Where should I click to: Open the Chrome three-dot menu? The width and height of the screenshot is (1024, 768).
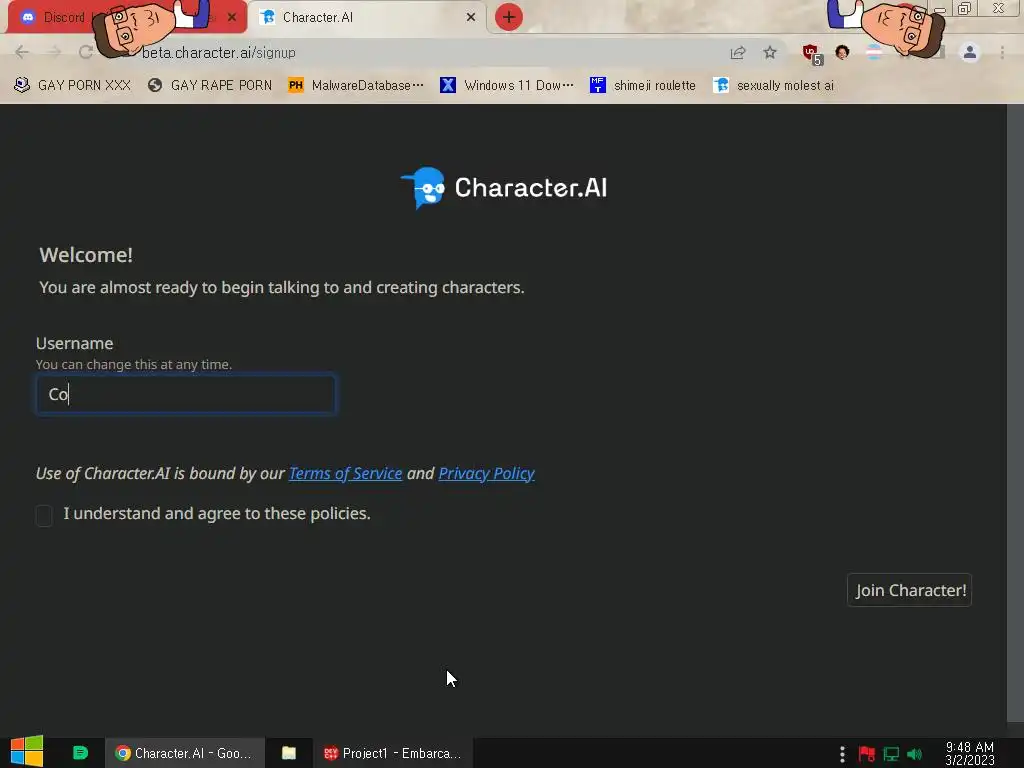pos(1002,52)
